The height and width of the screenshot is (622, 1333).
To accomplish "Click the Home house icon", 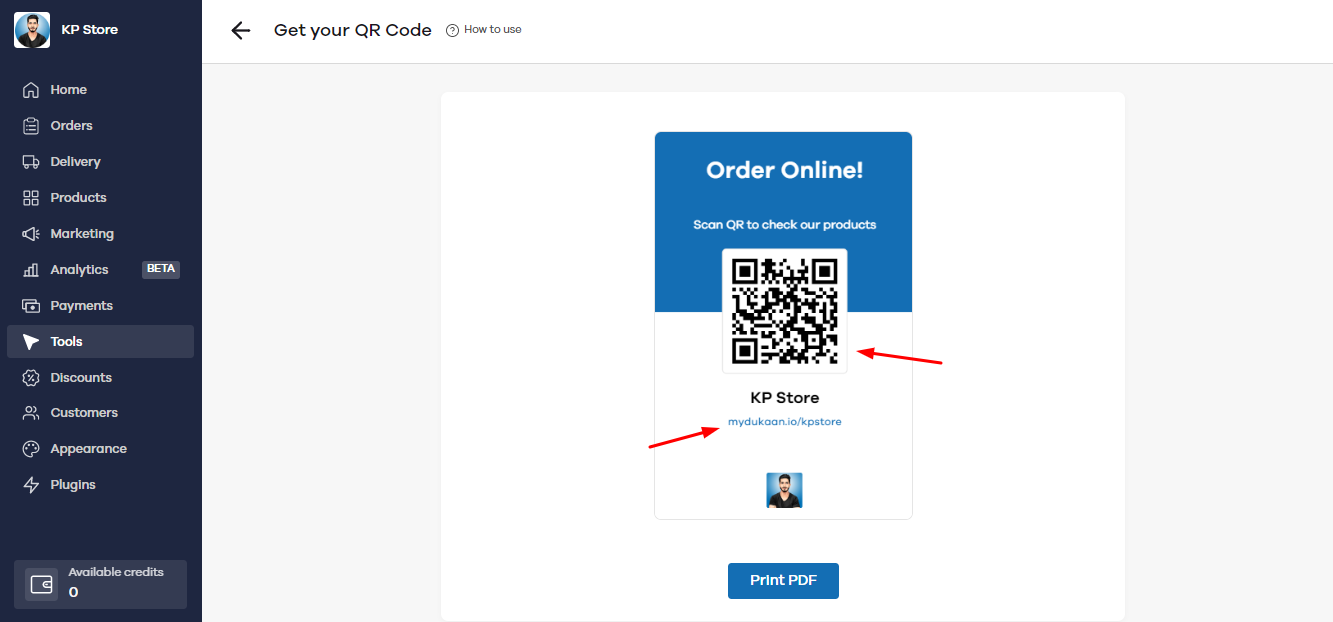I will [31, 90].
